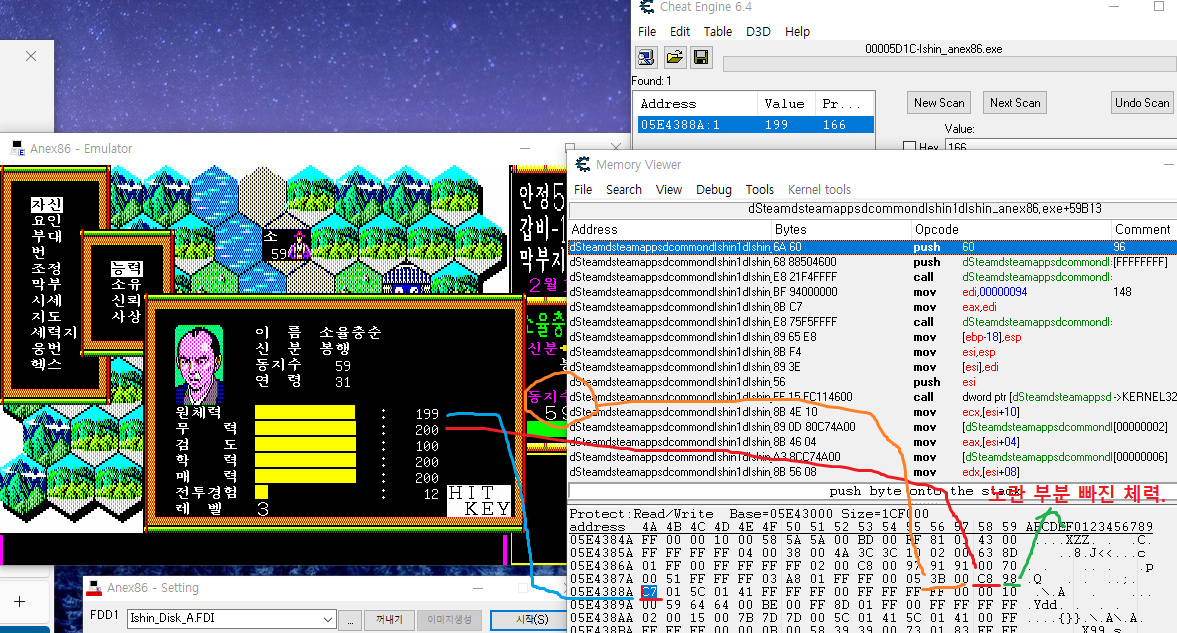Expand the FDD1 disk image dropdown
The image size is (1177, 633).
point(327,619)
